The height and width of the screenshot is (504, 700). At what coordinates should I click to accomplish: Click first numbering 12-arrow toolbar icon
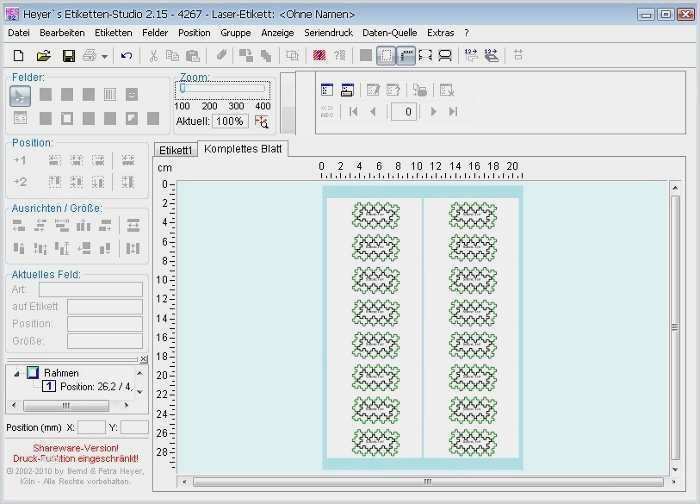[x=471, y=55]
